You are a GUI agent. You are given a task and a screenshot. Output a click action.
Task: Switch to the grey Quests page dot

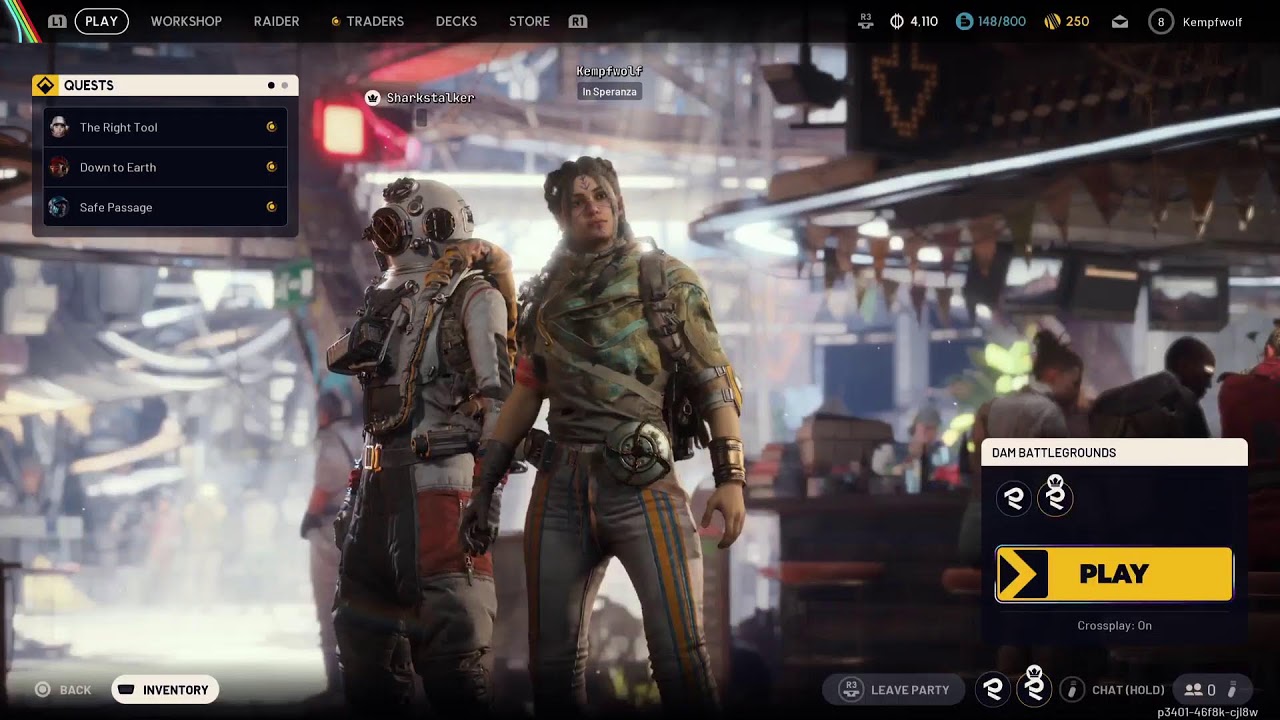tap(285, 86)
